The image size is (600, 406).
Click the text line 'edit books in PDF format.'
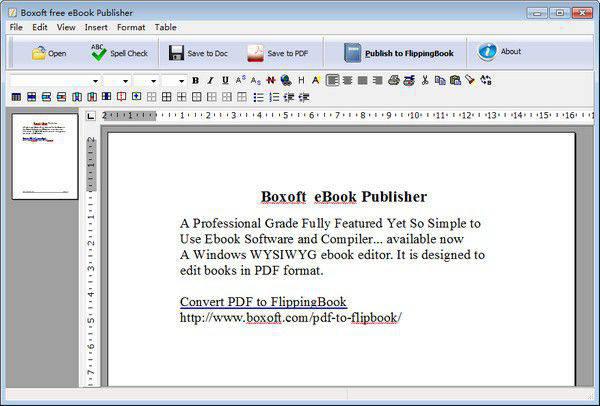252,271
